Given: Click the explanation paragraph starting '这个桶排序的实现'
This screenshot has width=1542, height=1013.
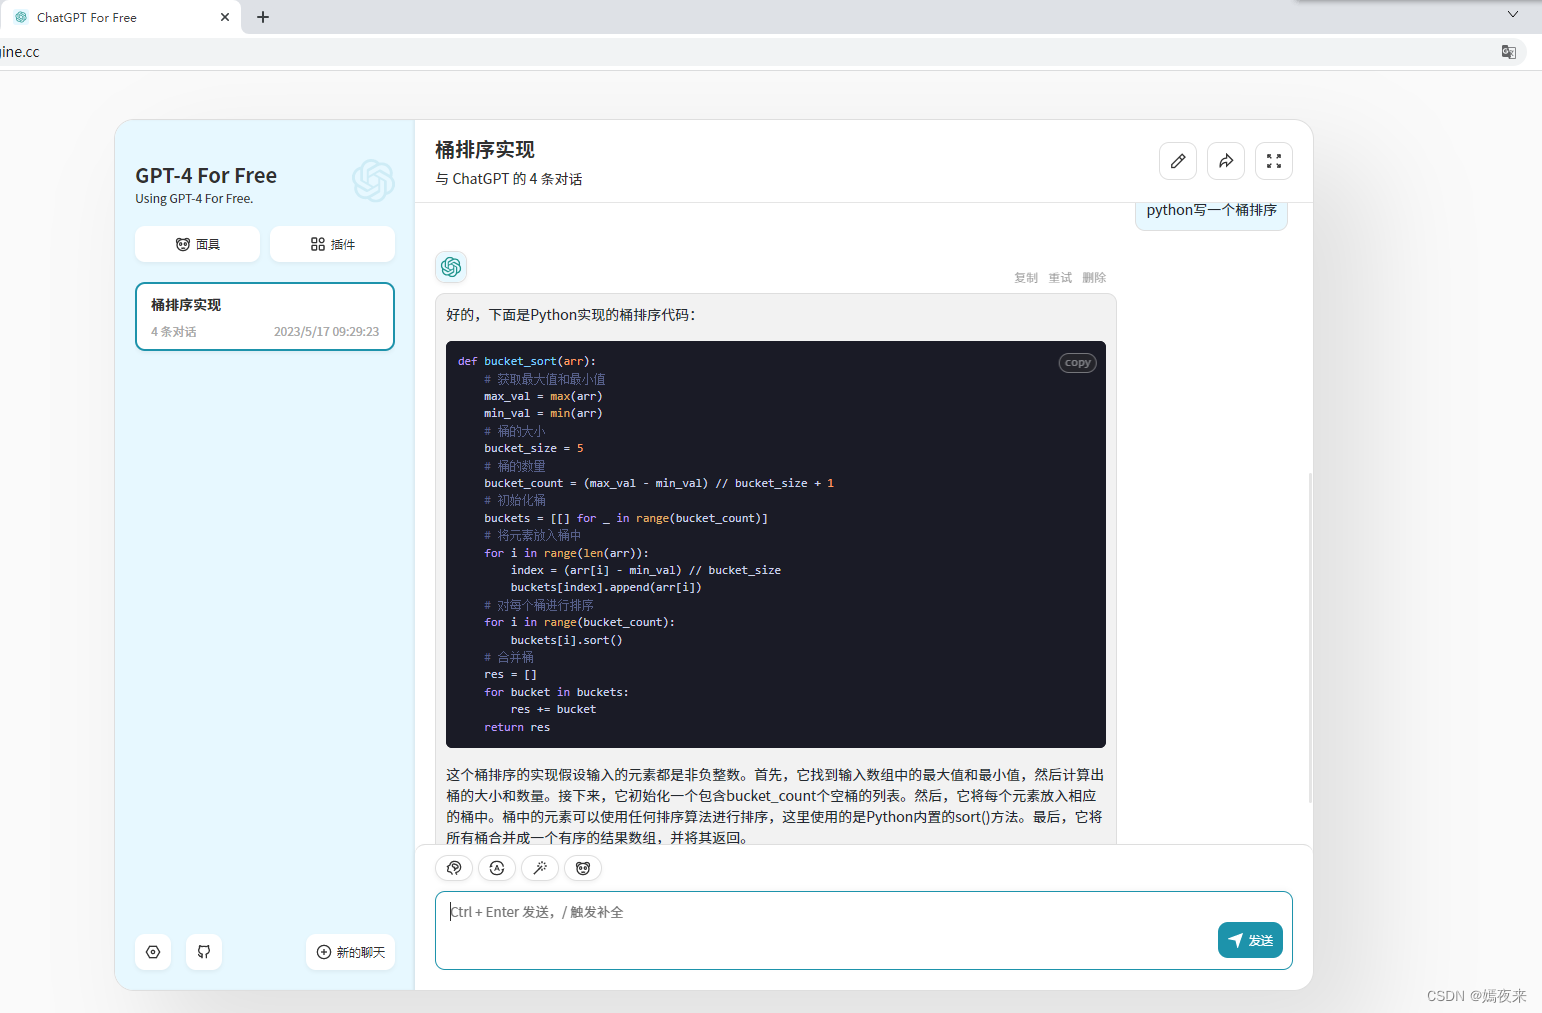Looking at the screenshot, I should (x=775, y=806).
